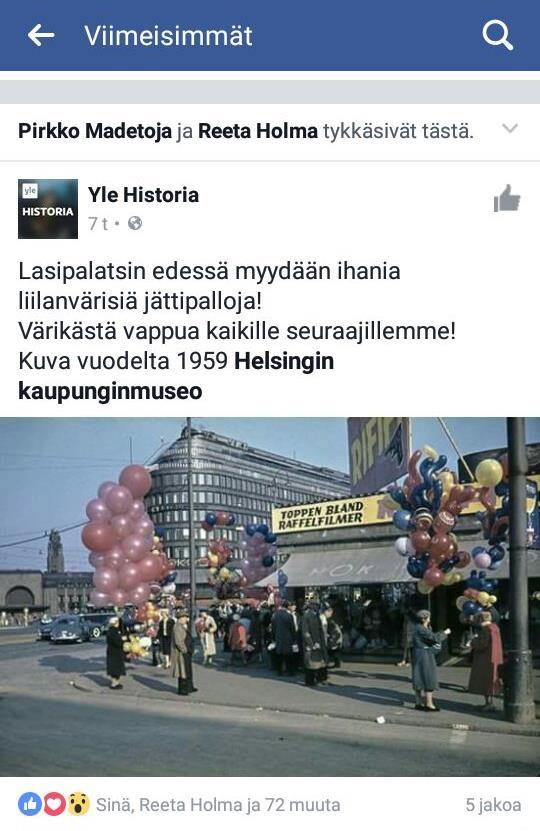Expand post options chevron

(x=509, y=128)
